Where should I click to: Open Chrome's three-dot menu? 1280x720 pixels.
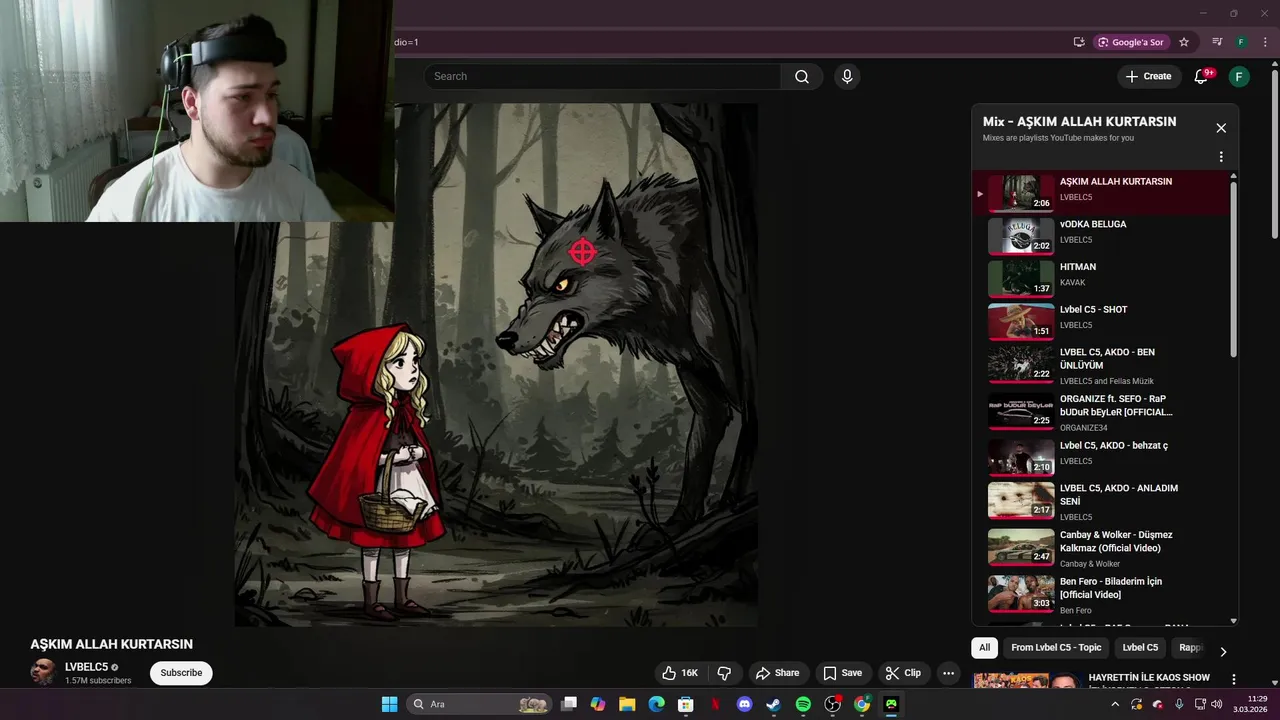pyautogui.click(x=1265, y=42)
